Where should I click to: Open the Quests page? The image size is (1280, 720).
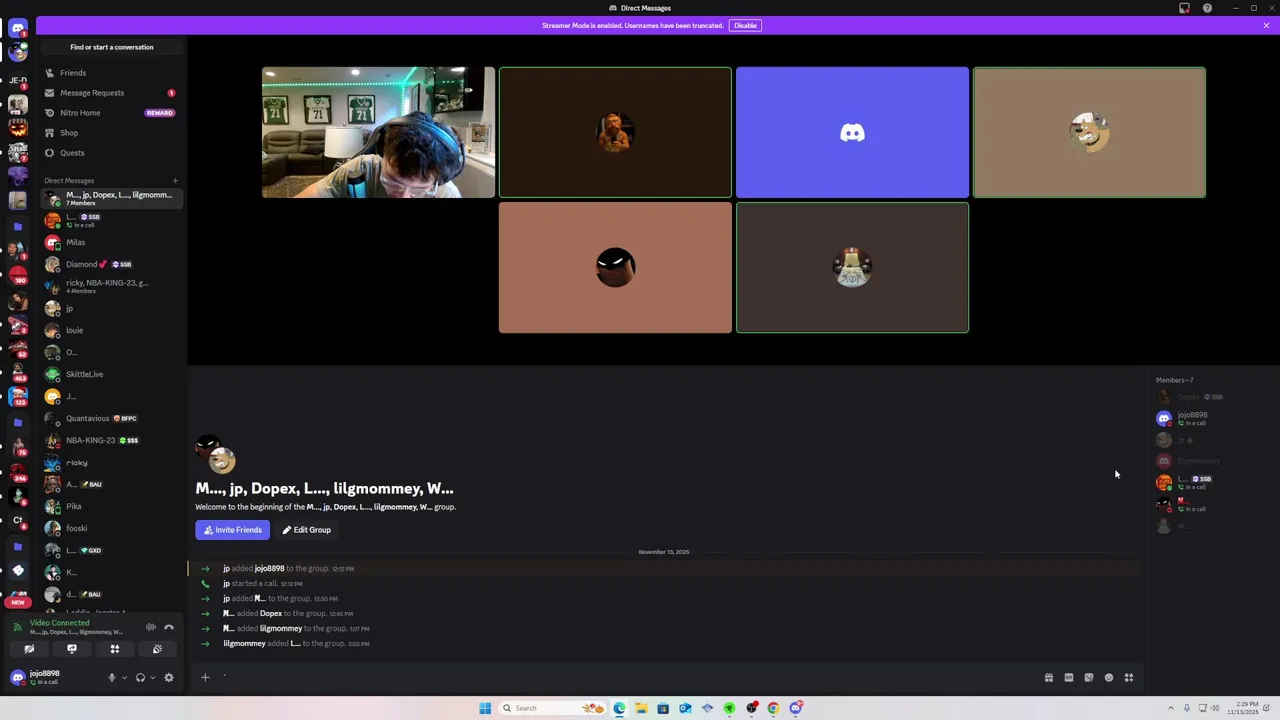(x=110, y=153)
